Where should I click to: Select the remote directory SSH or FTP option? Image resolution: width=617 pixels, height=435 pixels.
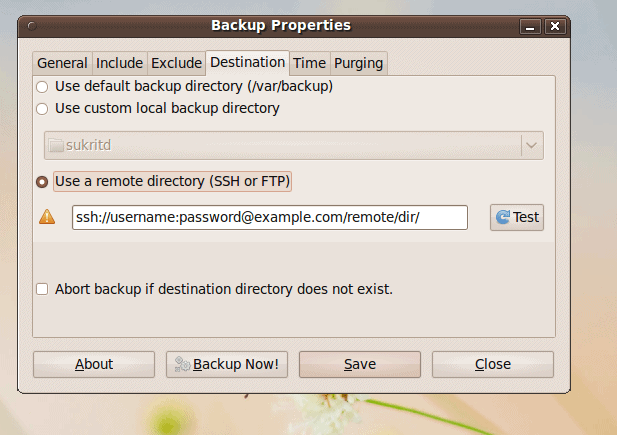click(x=42, y=182)
